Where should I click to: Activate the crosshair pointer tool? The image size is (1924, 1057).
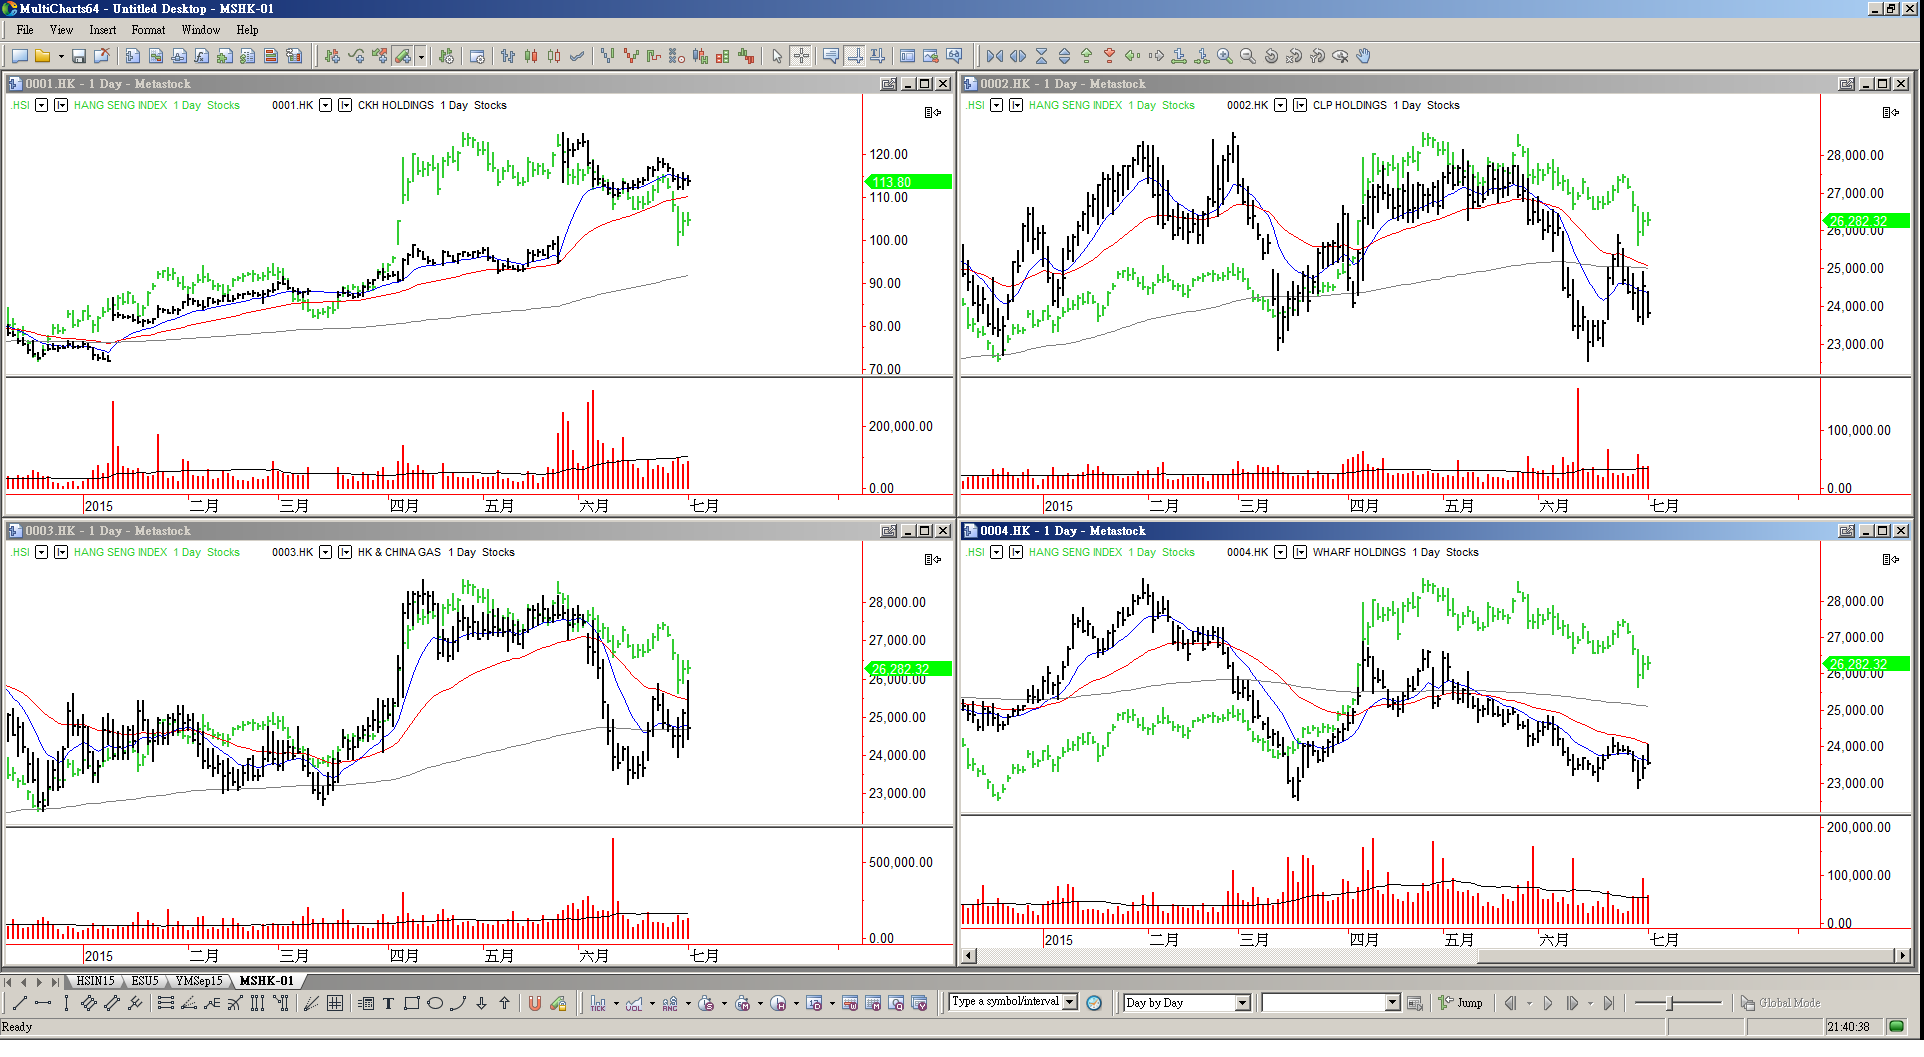tap(801, 57)
